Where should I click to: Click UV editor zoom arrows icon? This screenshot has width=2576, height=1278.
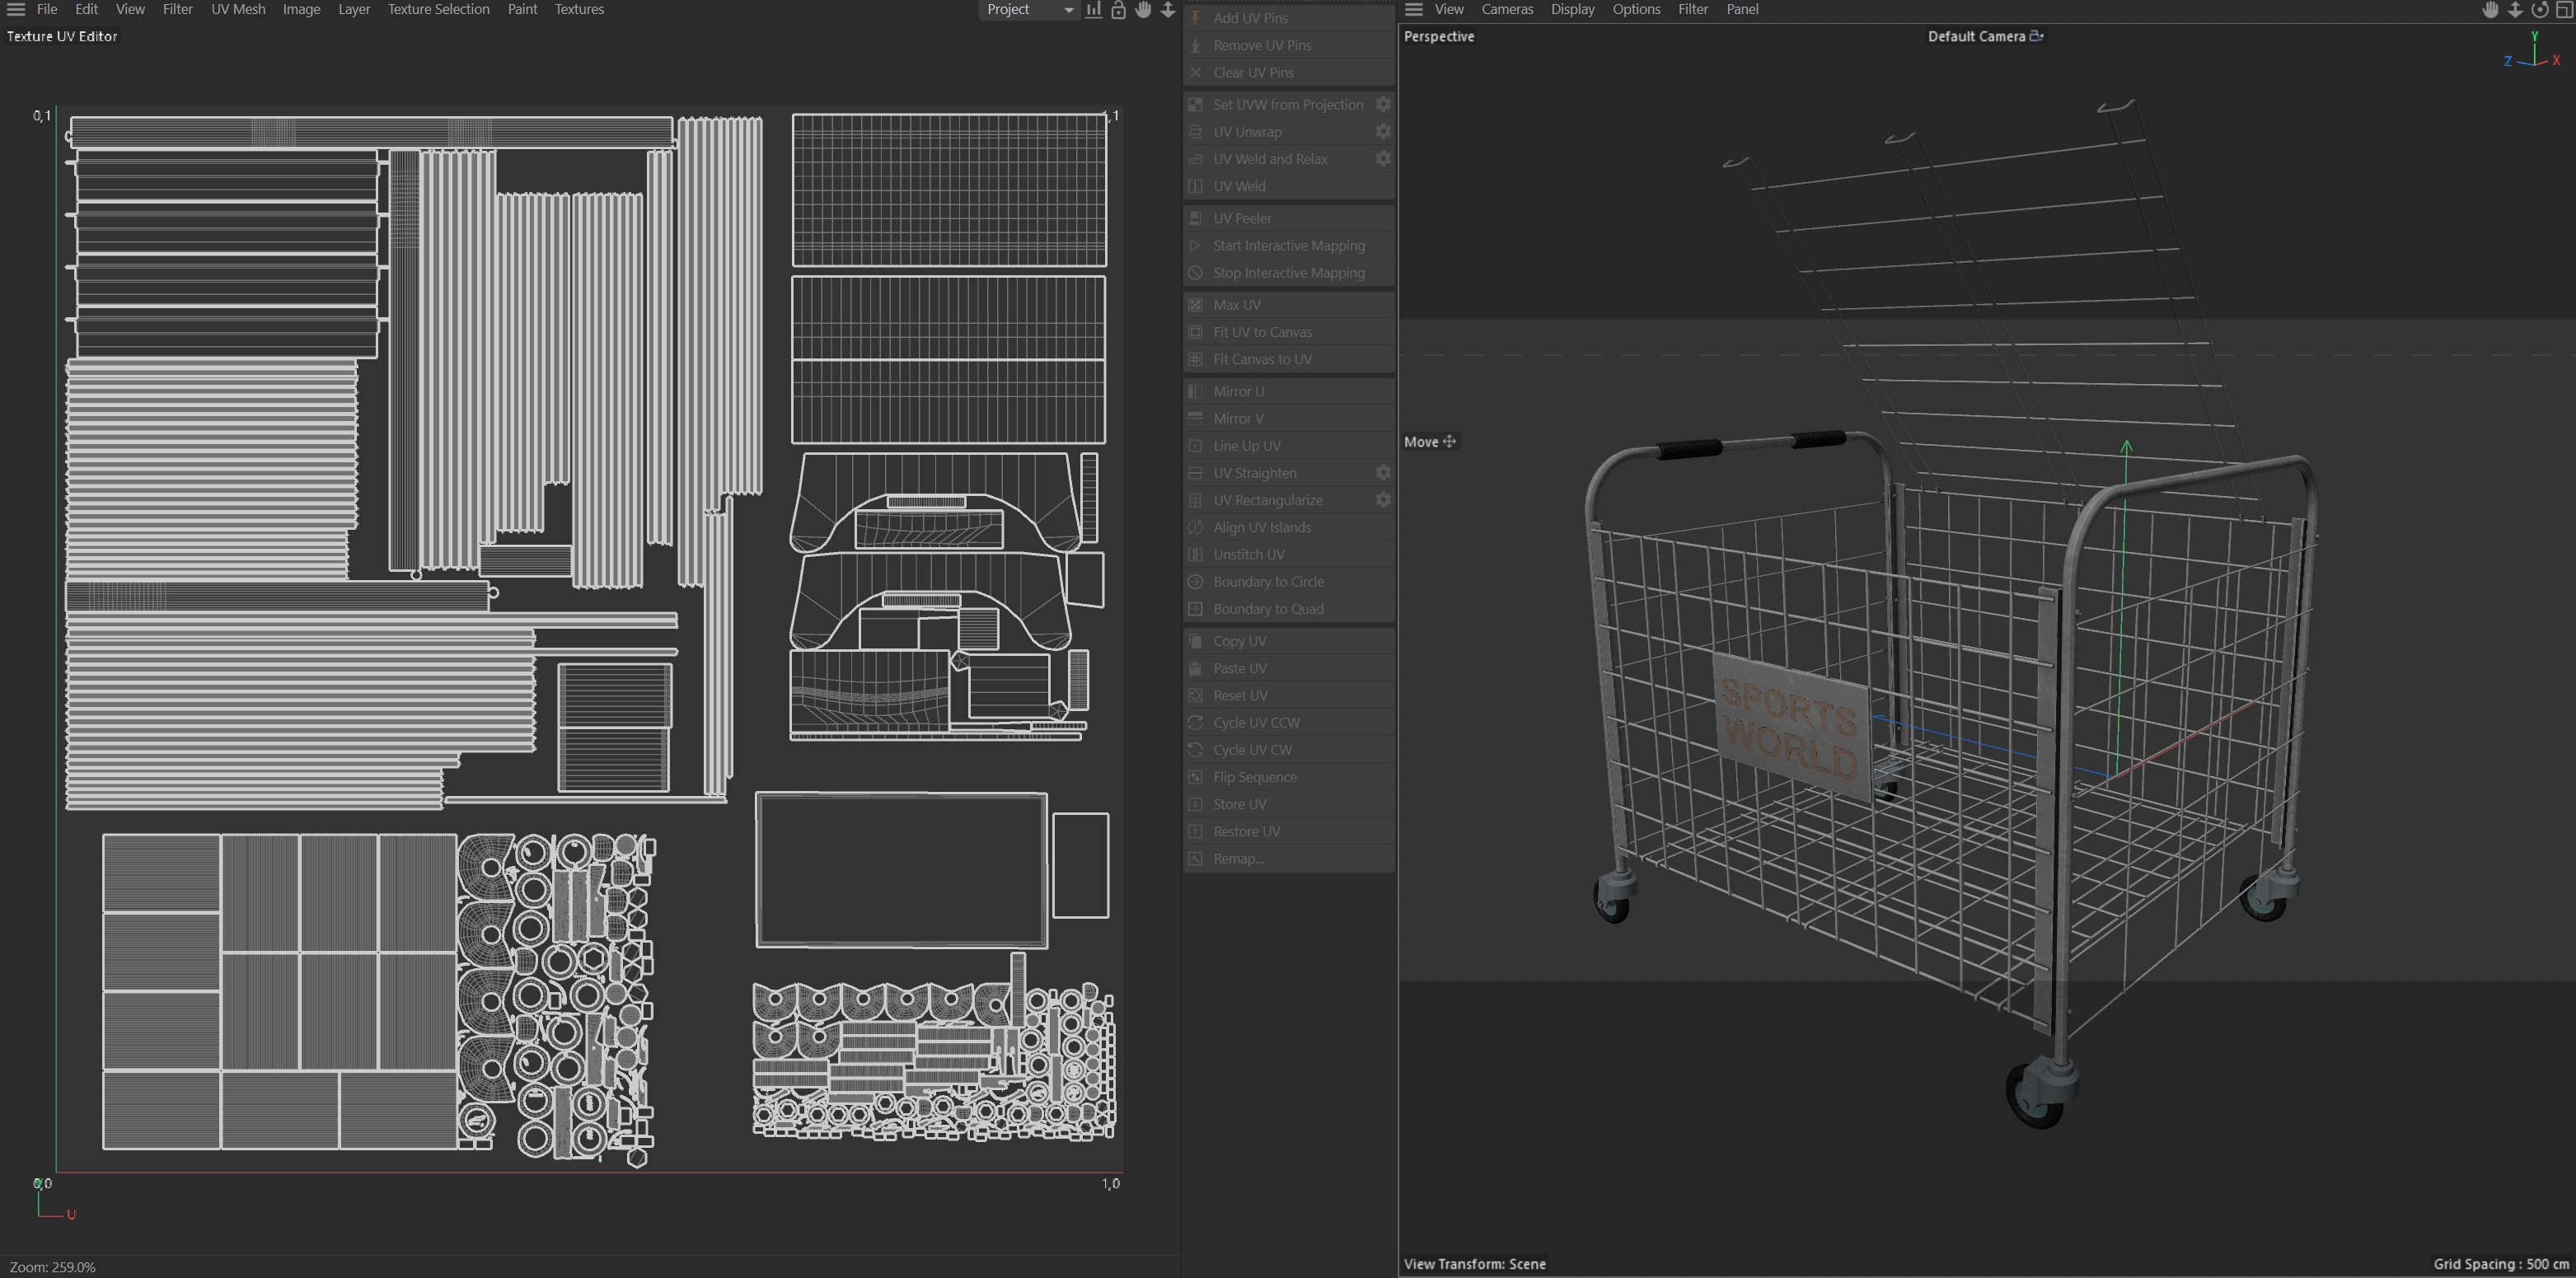1167,10
